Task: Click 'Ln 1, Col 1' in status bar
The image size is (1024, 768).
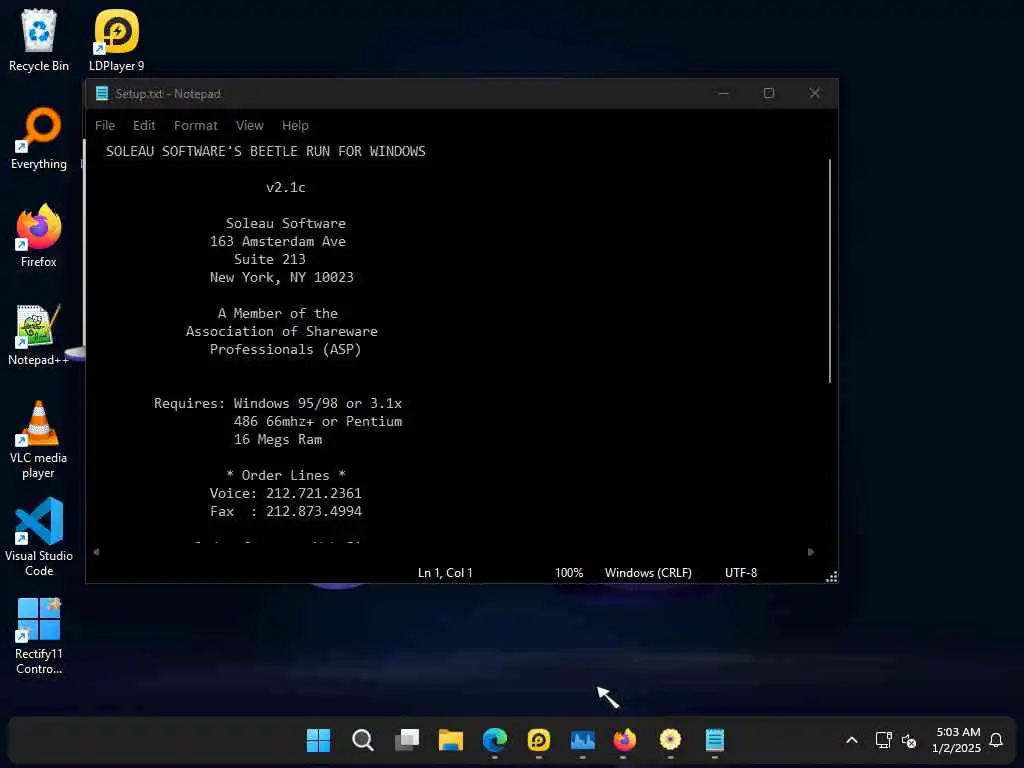Action: coord(445,573)
